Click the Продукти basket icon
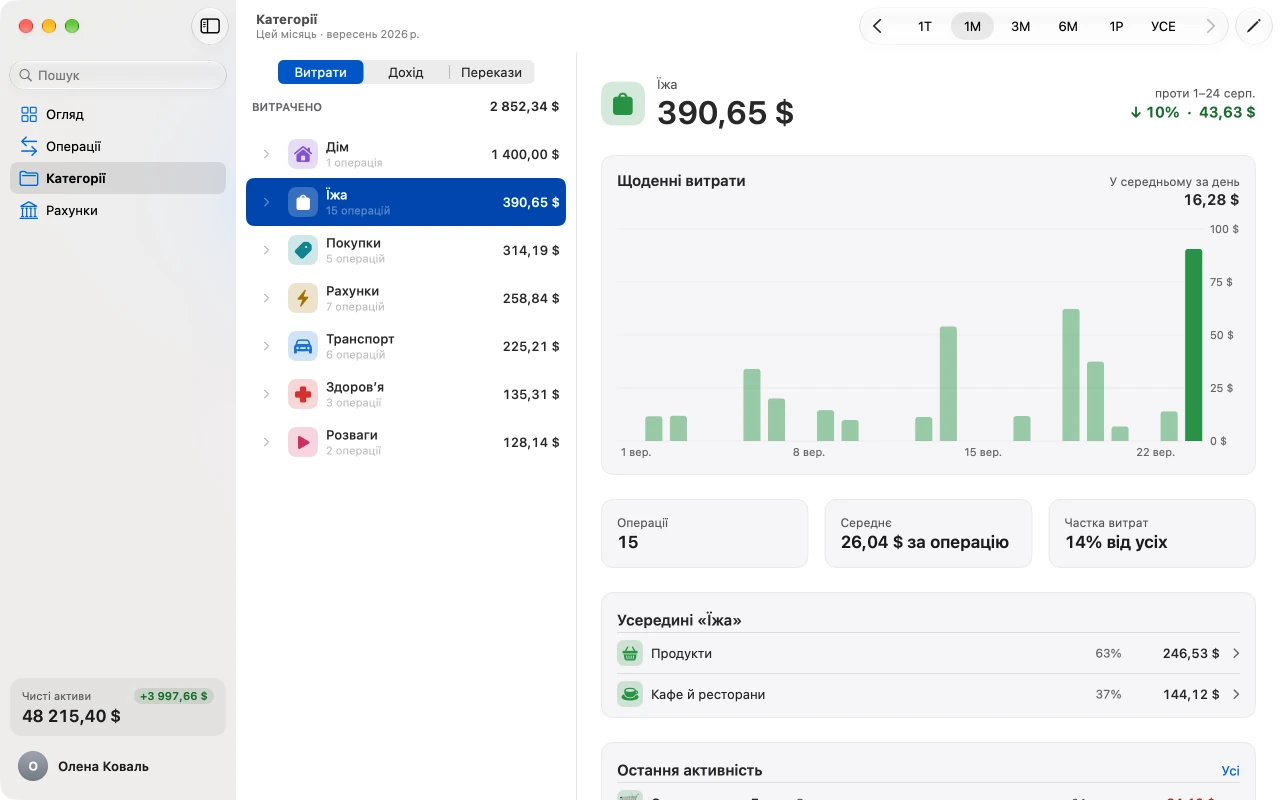Image resolution: width=1280 pixels, height=800 pixels. (630, 653)
